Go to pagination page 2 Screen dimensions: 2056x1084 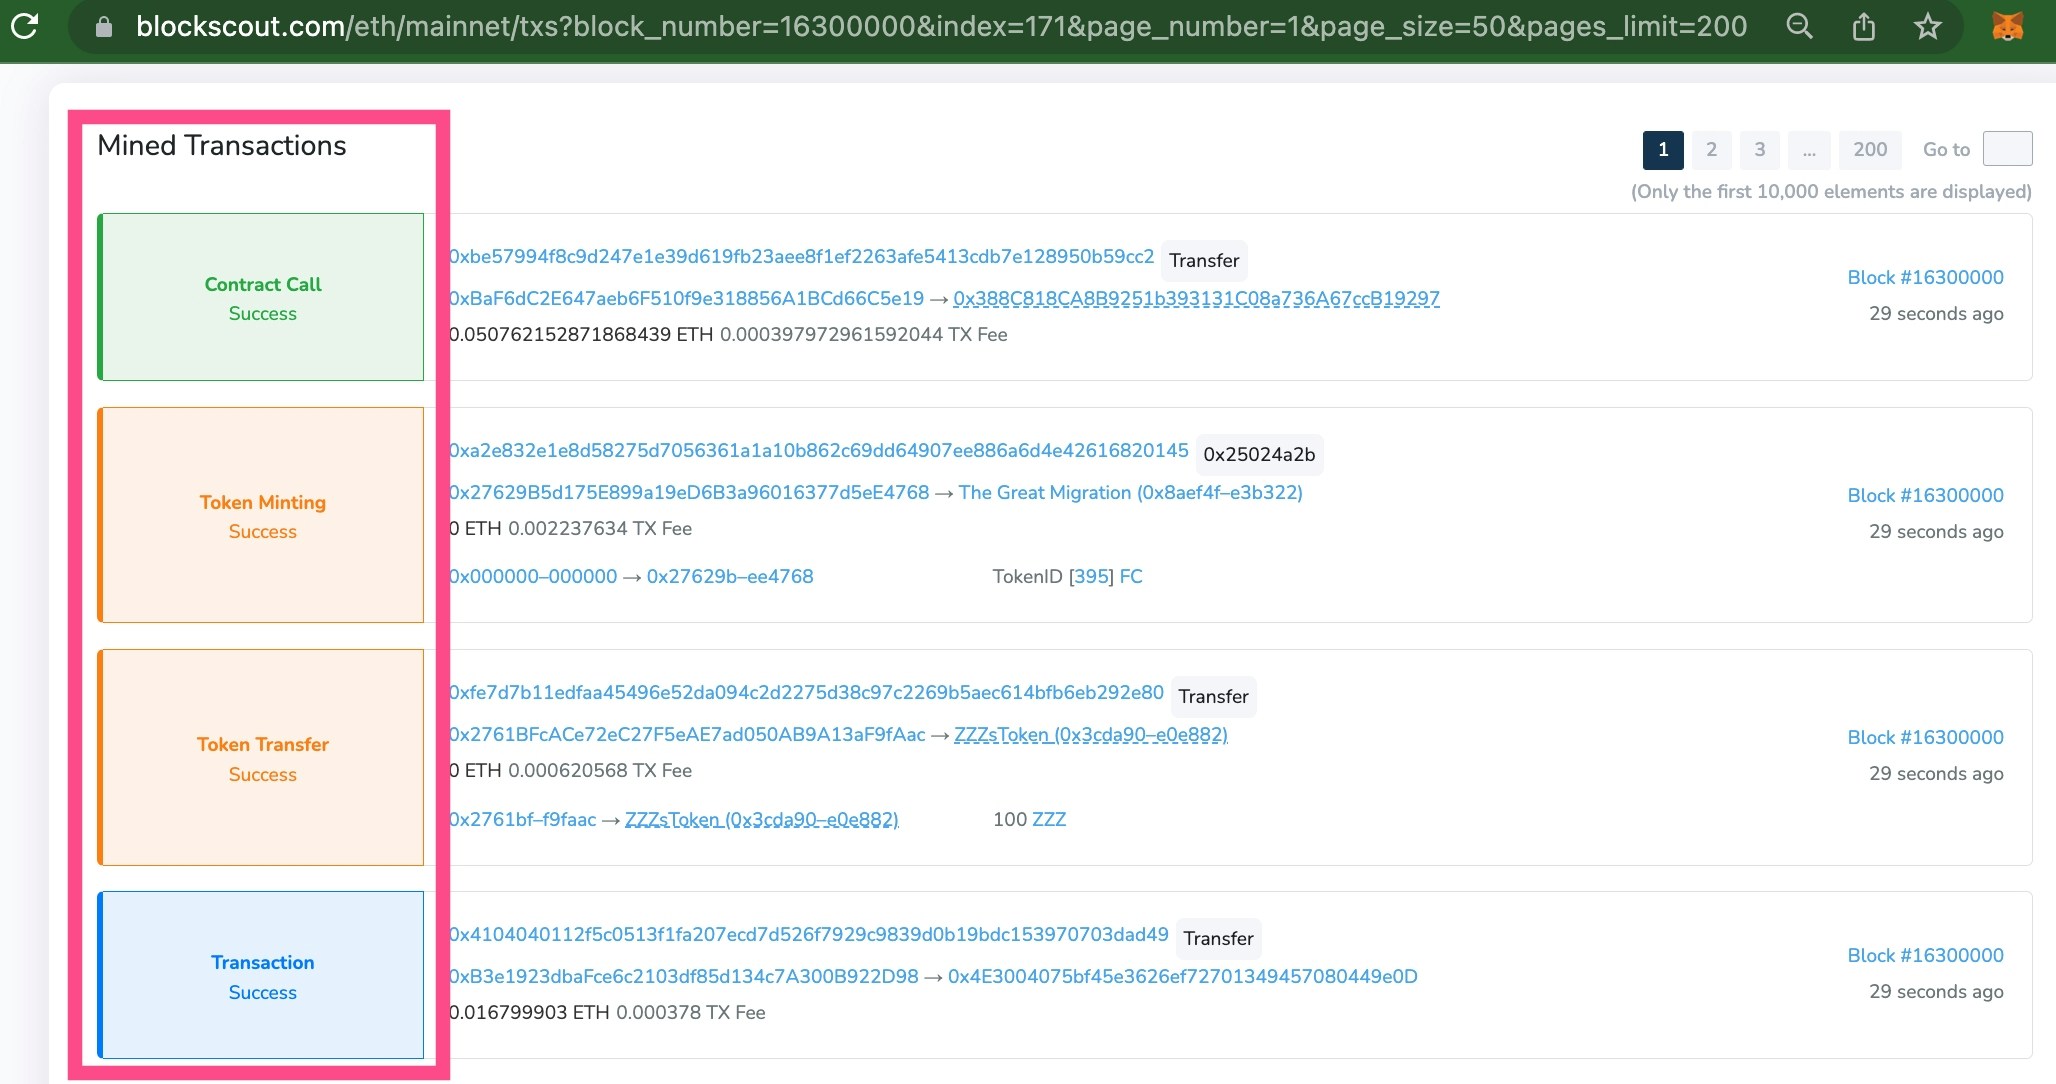1711,150
